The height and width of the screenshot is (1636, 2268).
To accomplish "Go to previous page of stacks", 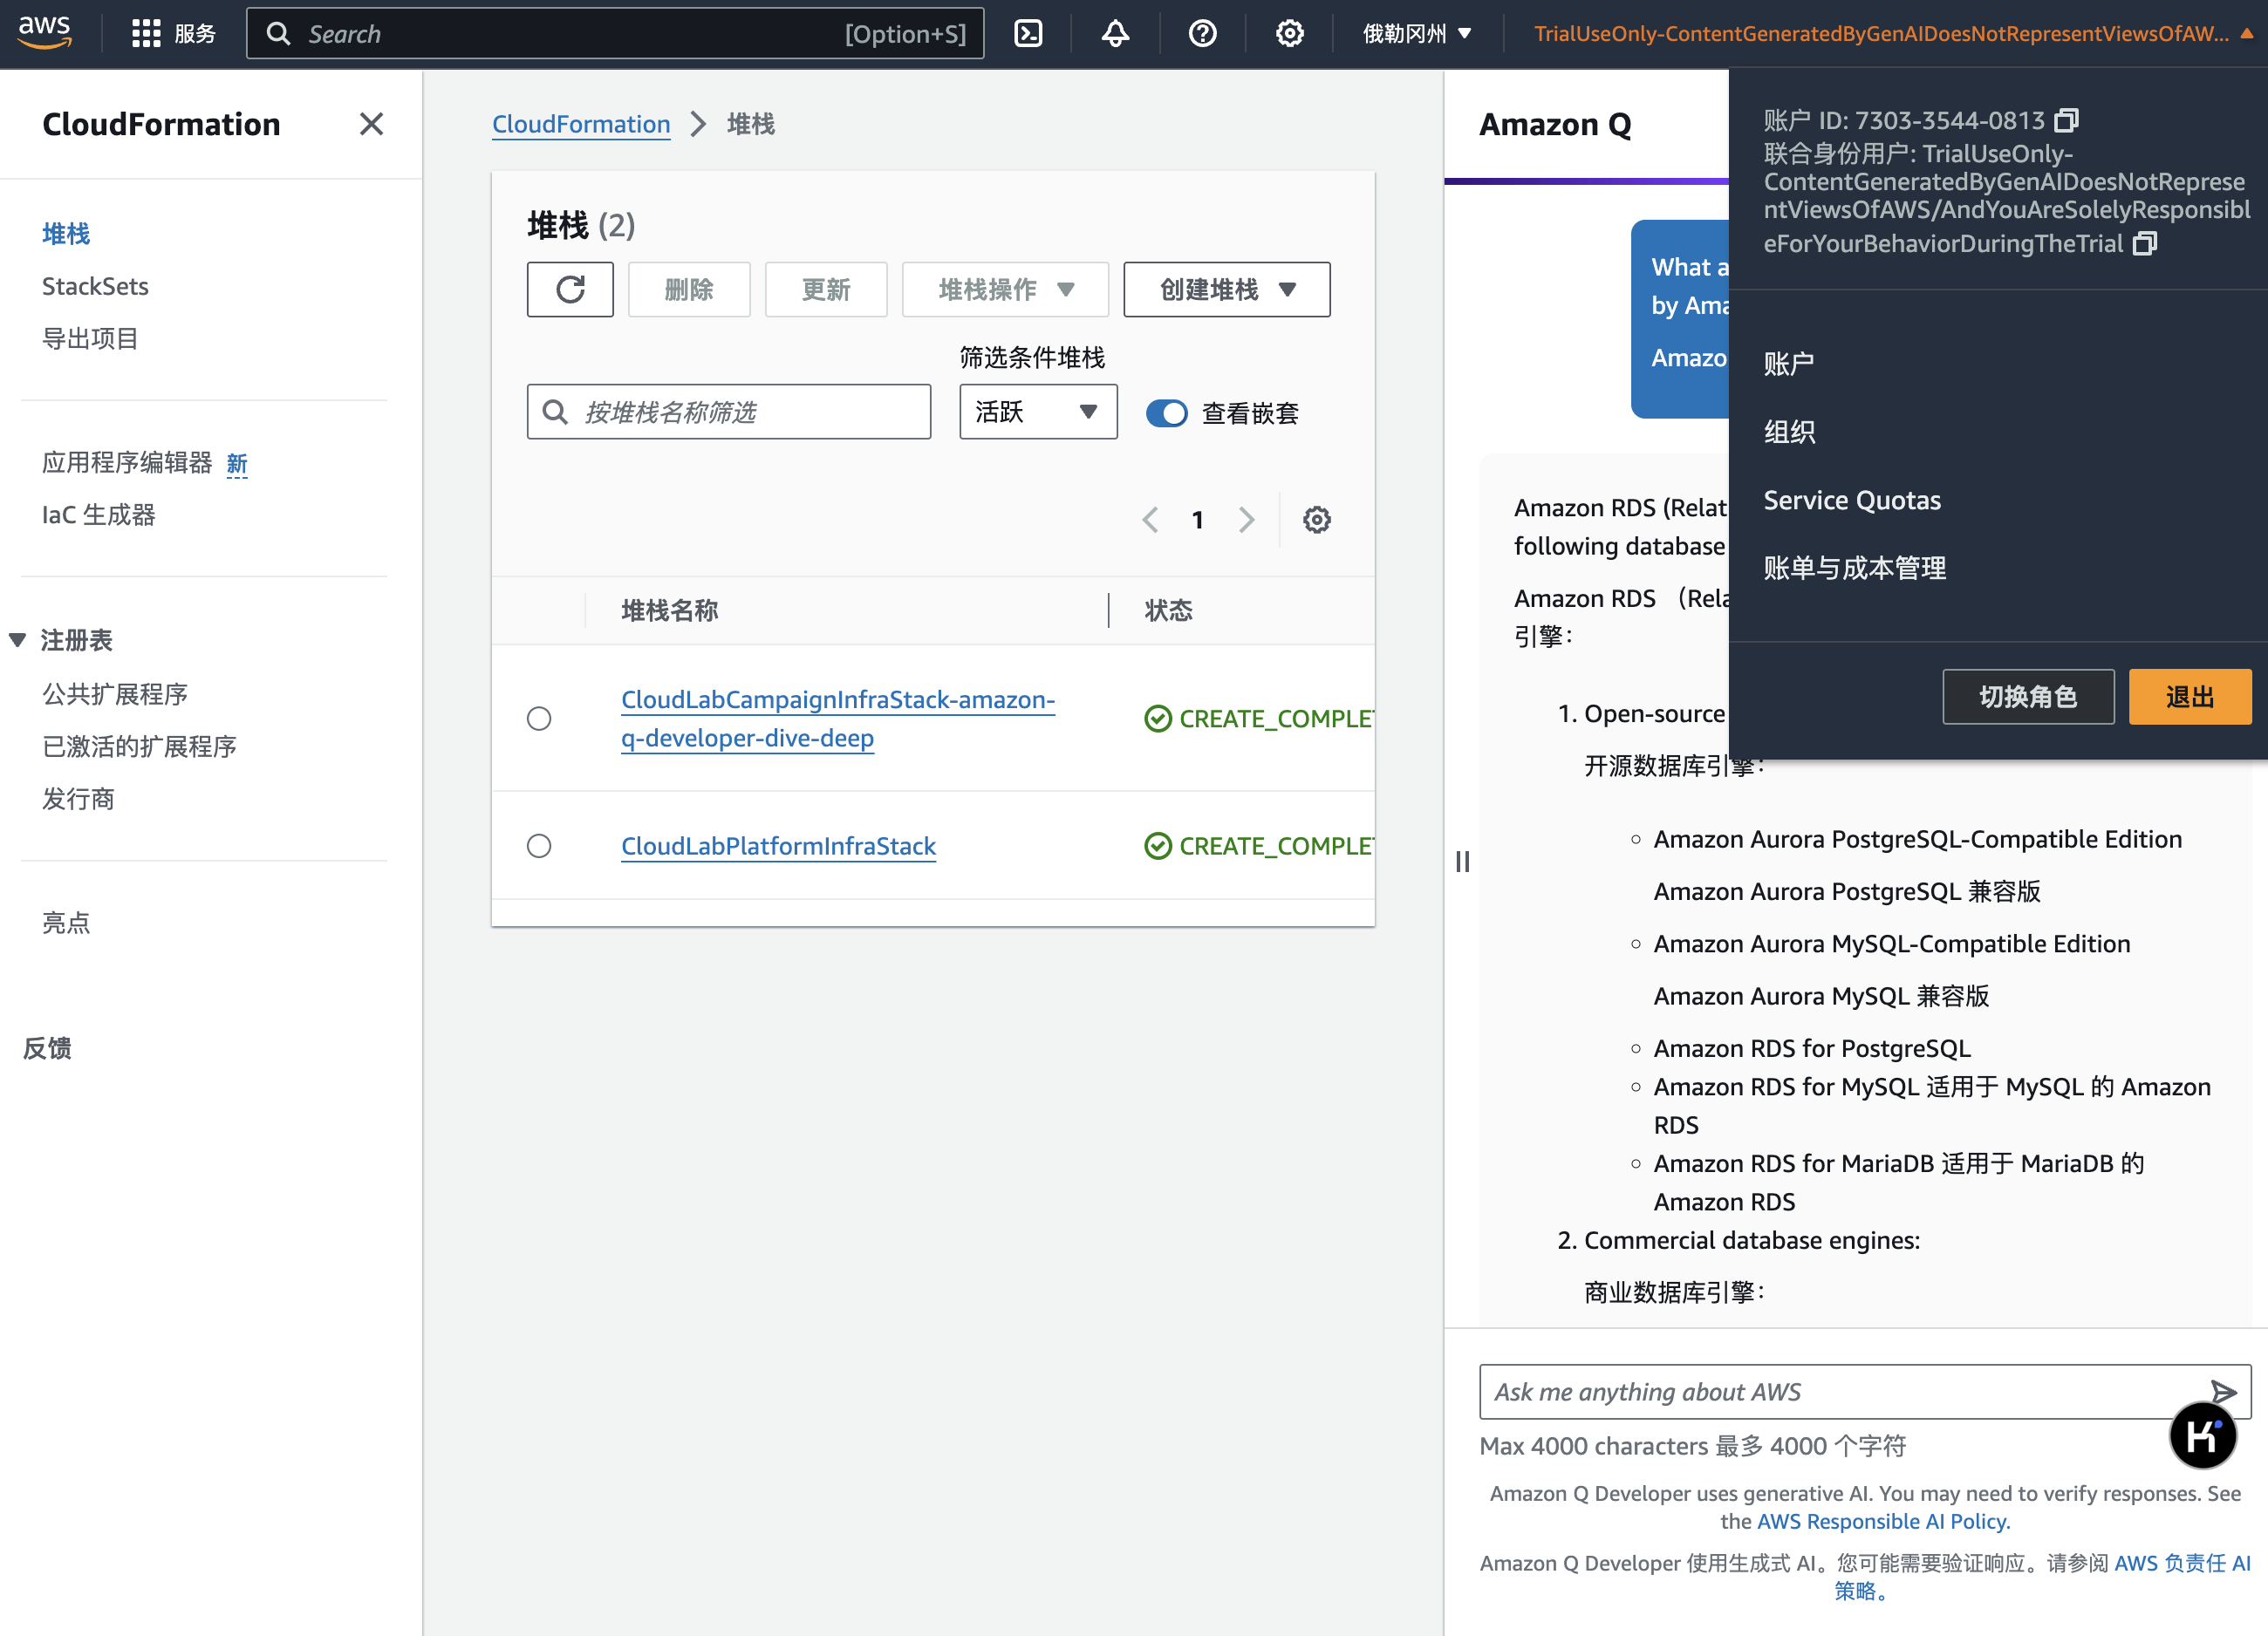I will [1150, 520].
